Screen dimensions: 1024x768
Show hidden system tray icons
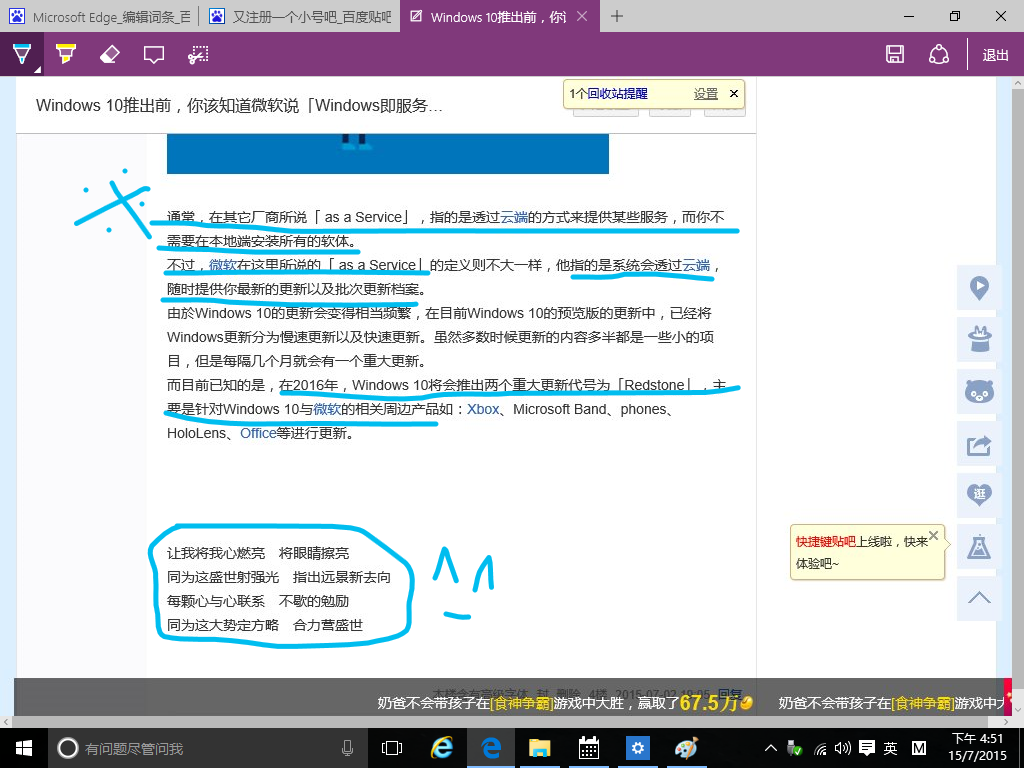tap(771, 748)
